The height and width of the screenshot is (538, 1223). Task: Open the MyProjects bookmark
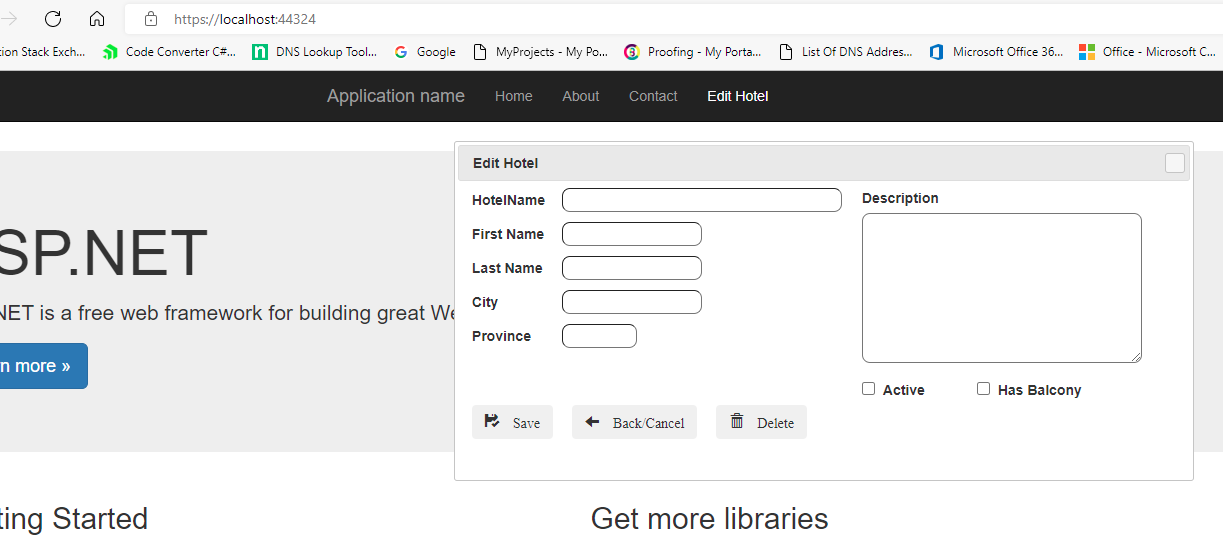coord(540,52)
